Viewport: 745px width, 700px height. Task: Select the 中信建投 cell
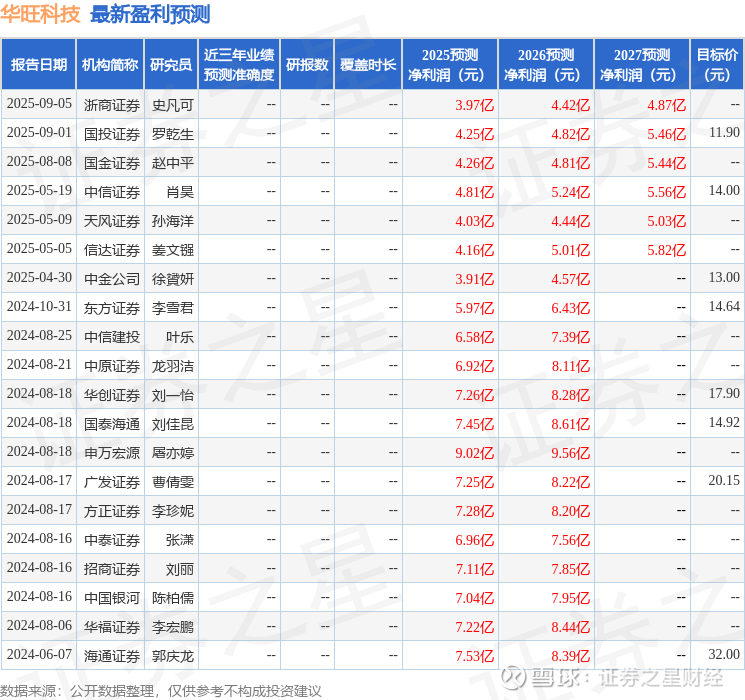tap(112, 337)
